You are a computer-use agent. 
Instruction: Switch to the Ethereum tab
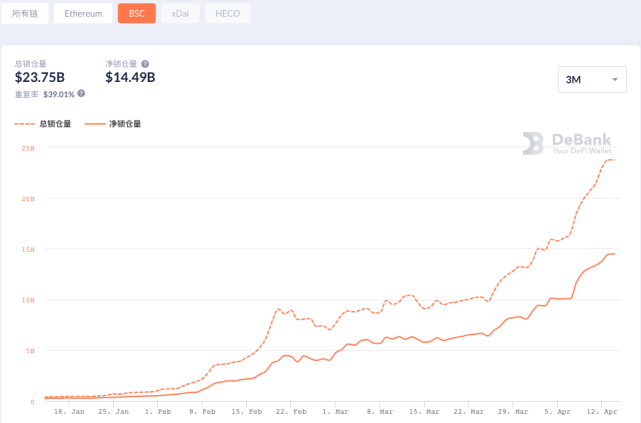[83, 14]
